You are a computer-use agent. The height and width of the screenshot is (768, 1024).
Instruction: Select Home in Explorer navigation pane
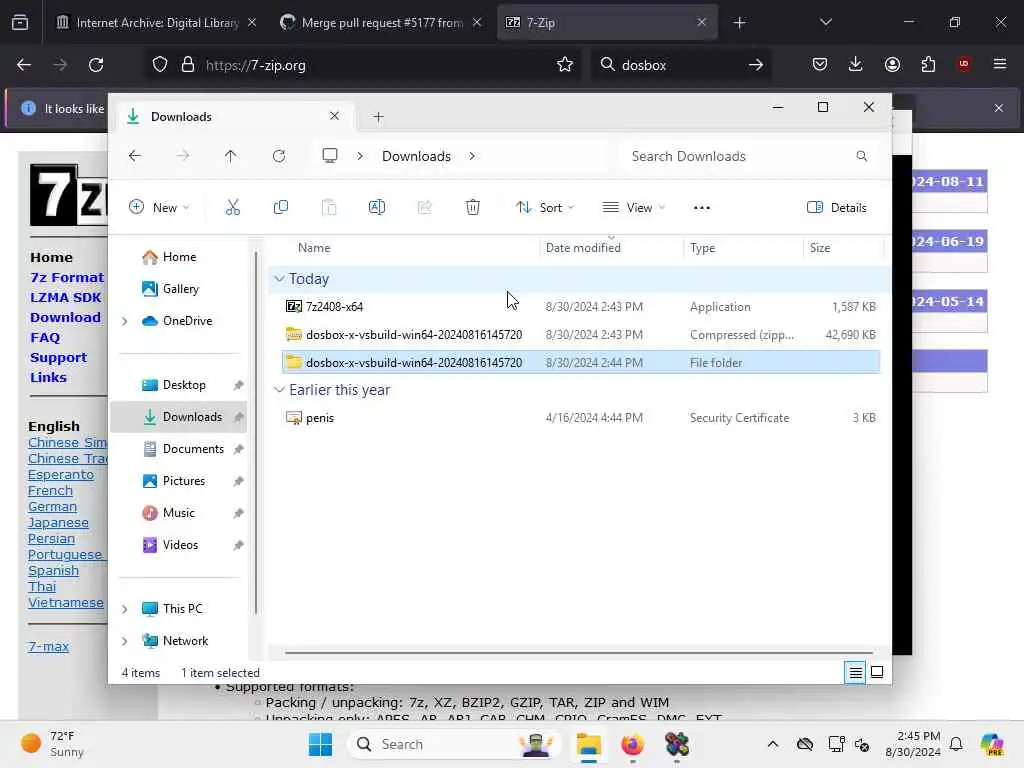click(x=179, y=257)
